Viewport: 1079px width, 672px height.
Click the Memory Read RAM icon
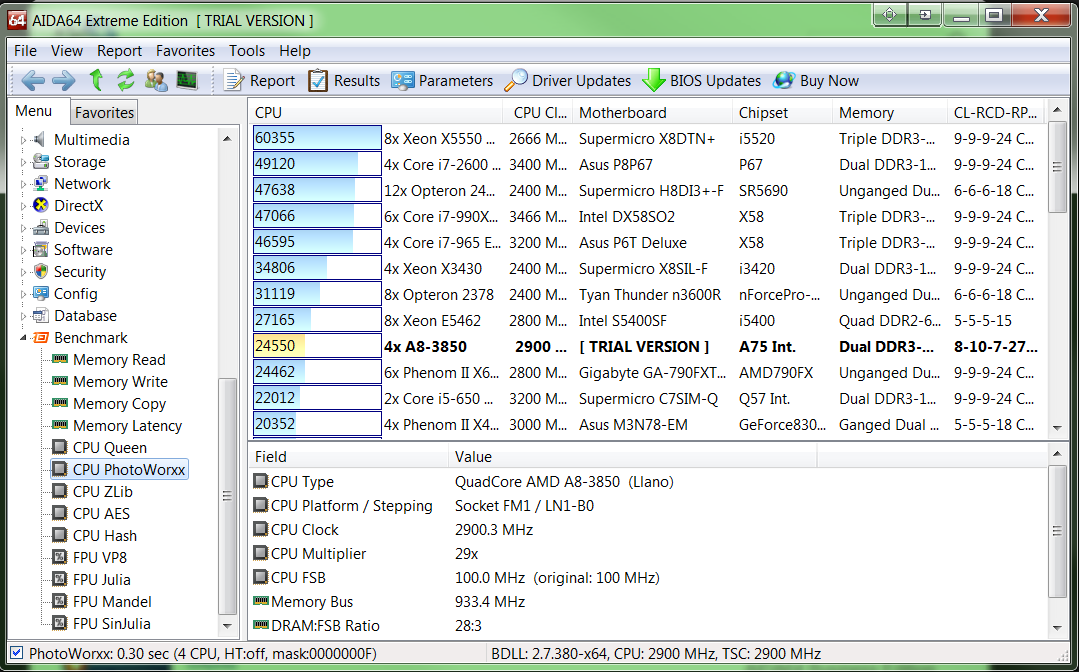click(x=60, y=359)
